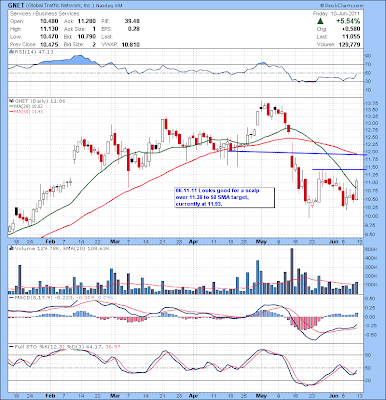Viewport: 386px width, 400px height.
Task: Click the 'Ask Size' value 1
Action: 94,29
